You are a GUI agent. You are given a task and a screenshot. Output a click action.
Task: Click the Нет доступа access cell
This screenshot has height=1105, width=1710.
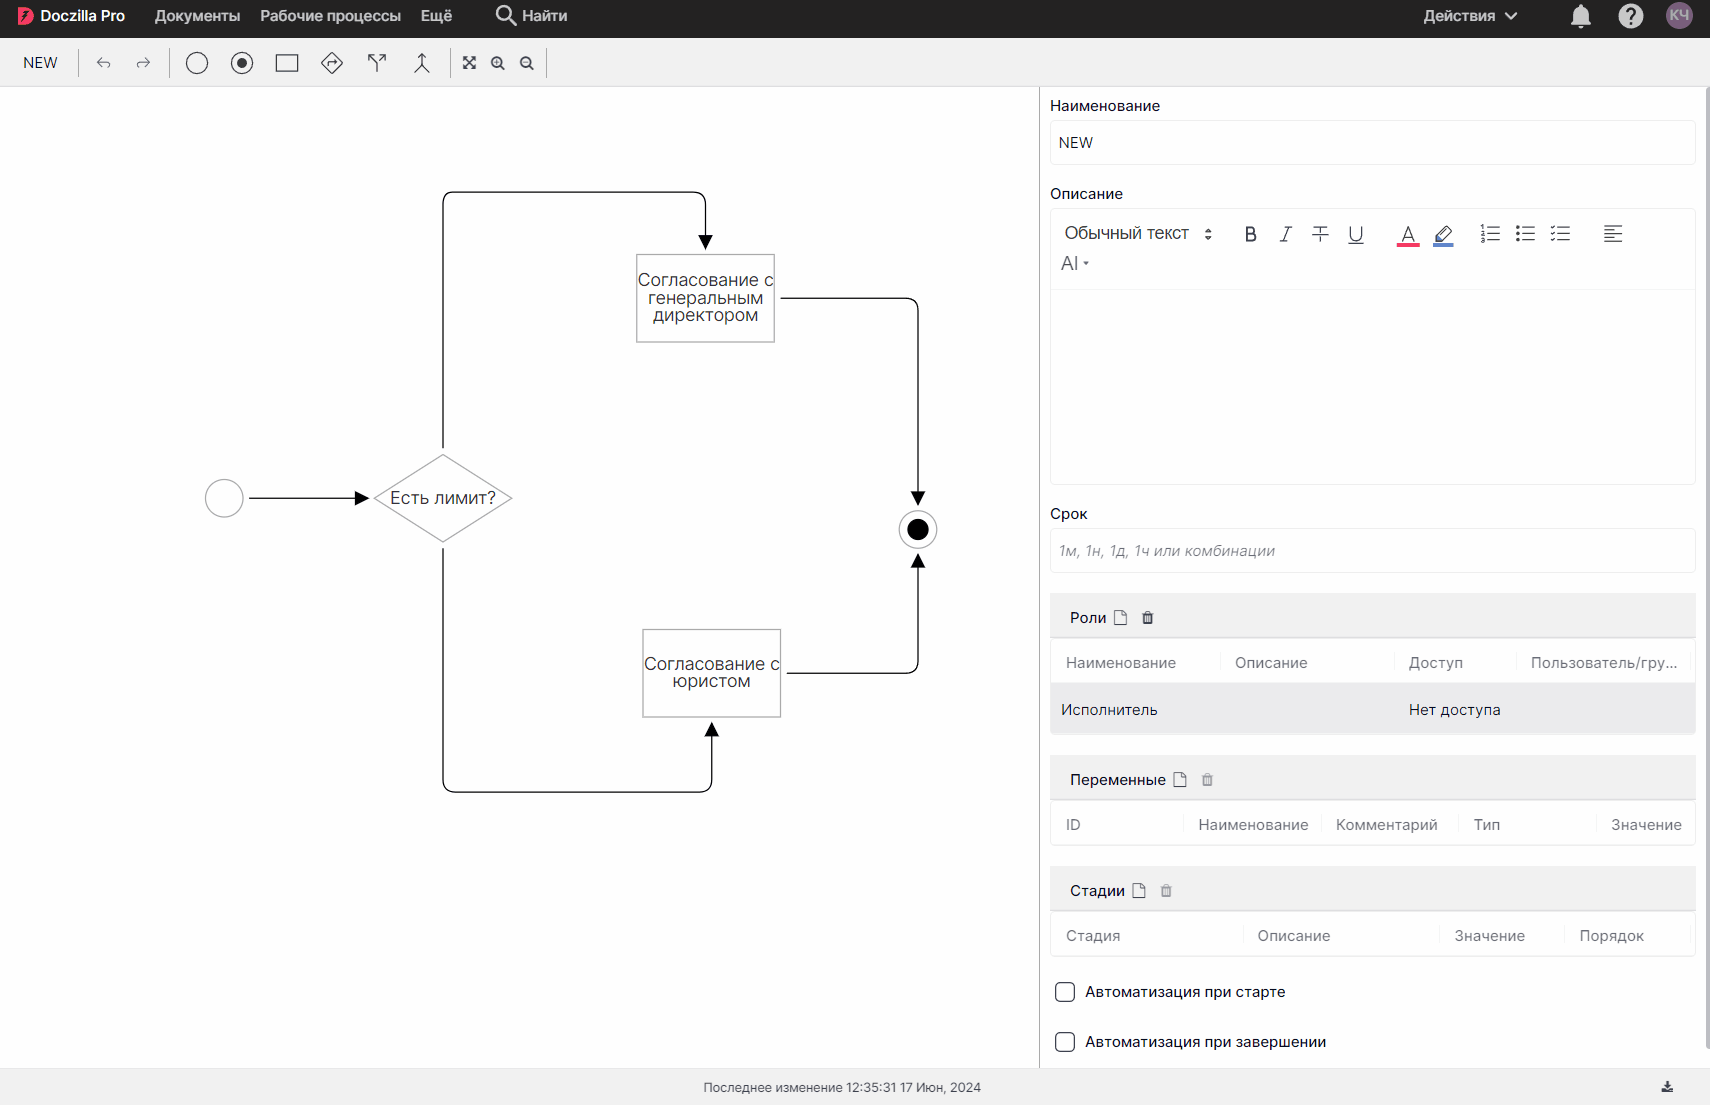coord(1455,710)
